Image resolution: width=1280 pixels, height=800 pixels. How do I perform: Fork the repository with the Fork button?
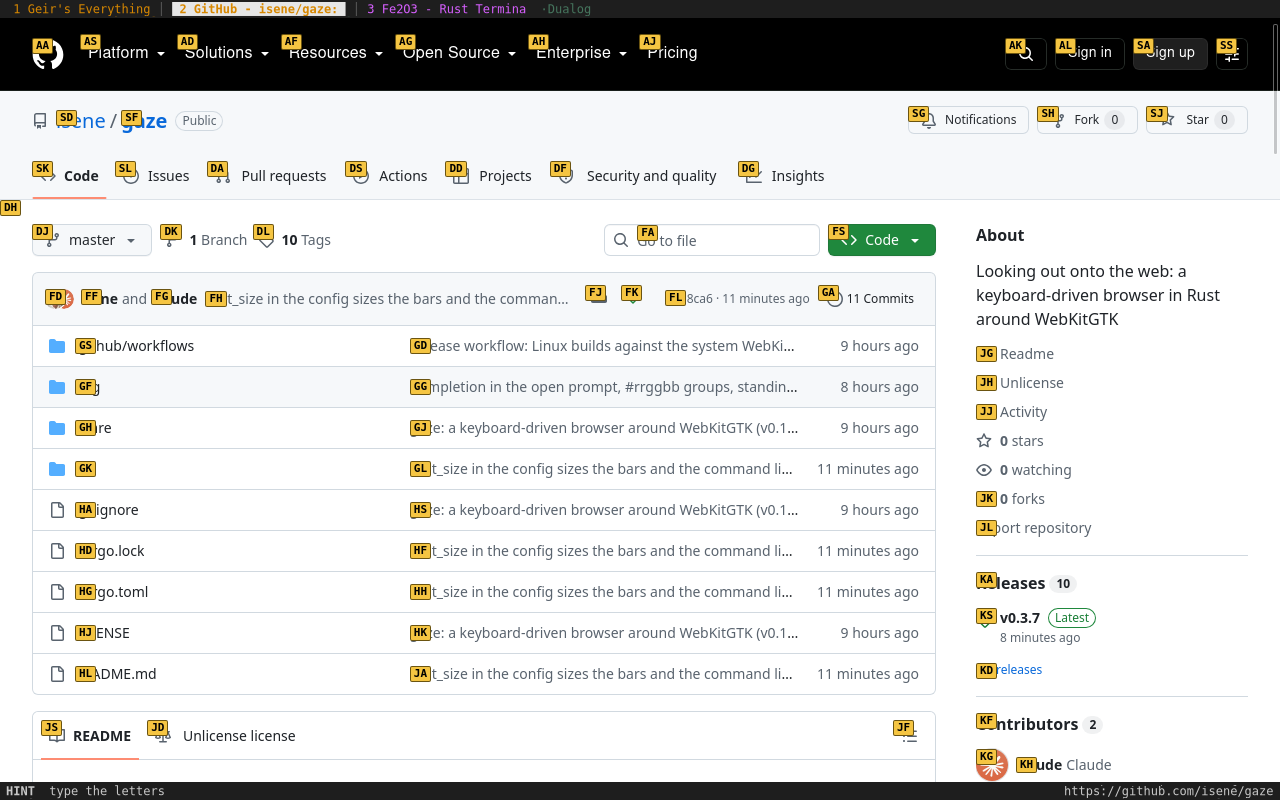(x=1087, y=120)
